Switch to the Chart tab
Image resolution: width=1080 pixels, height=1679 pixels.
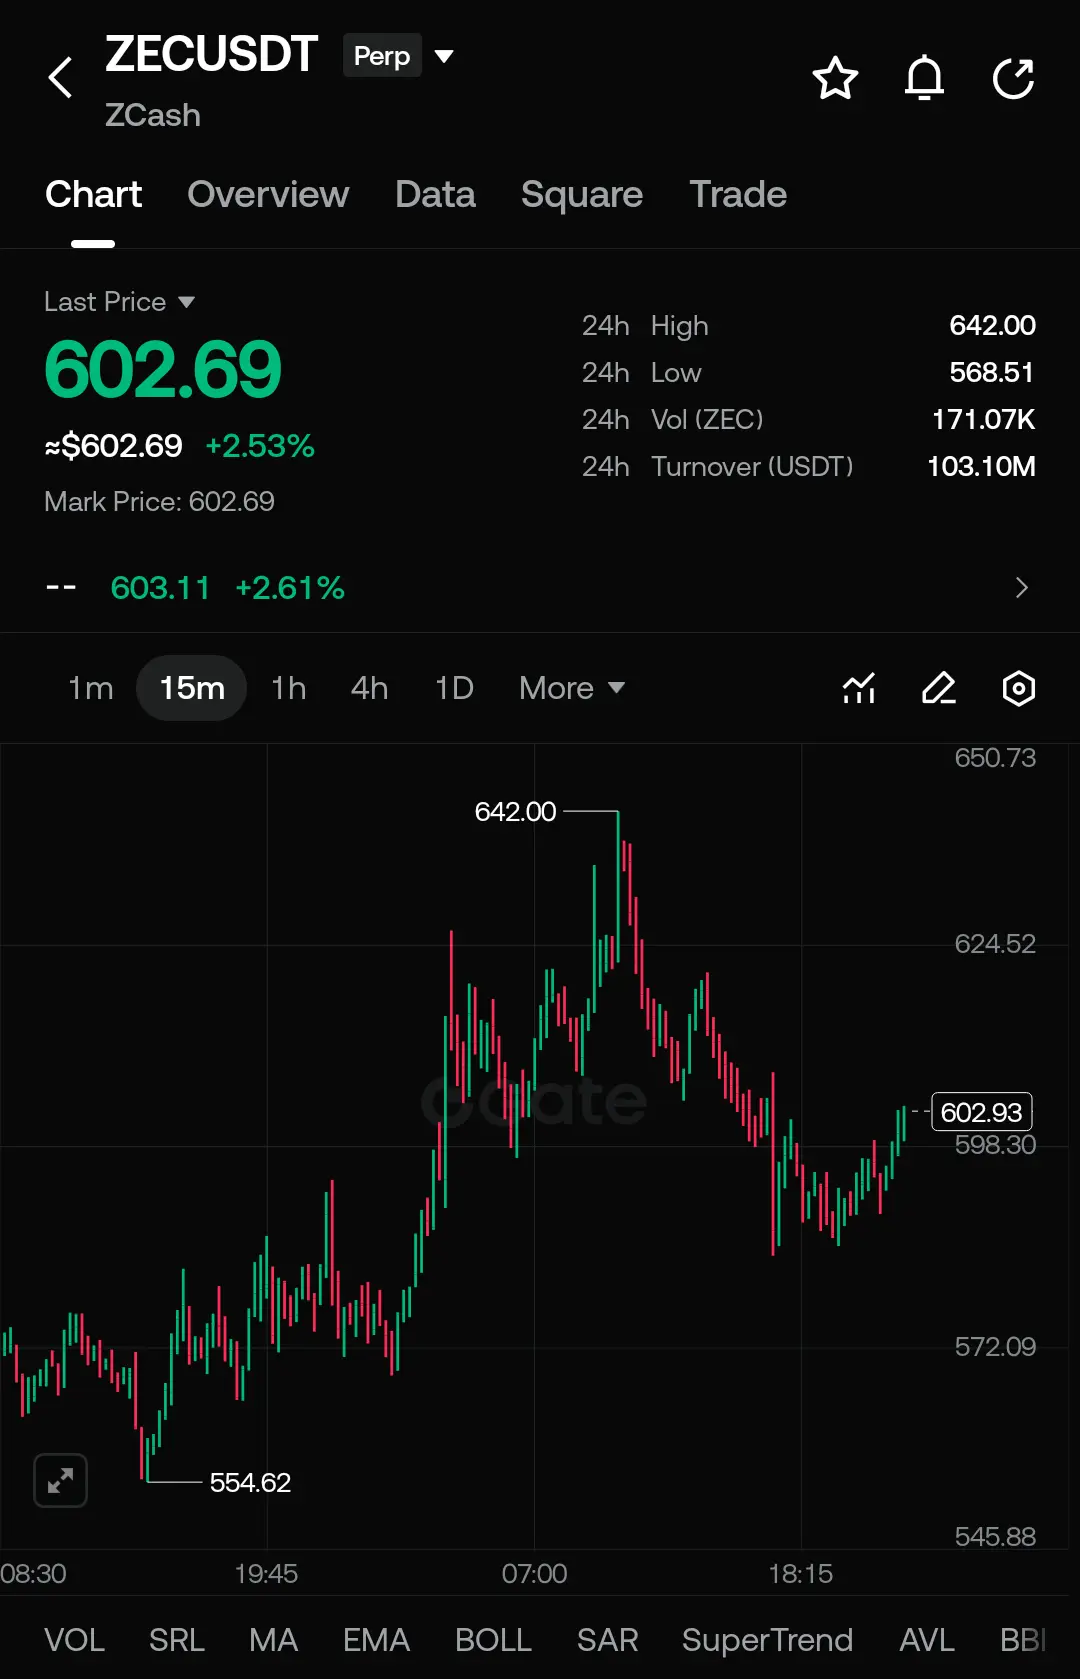[94, 194]
